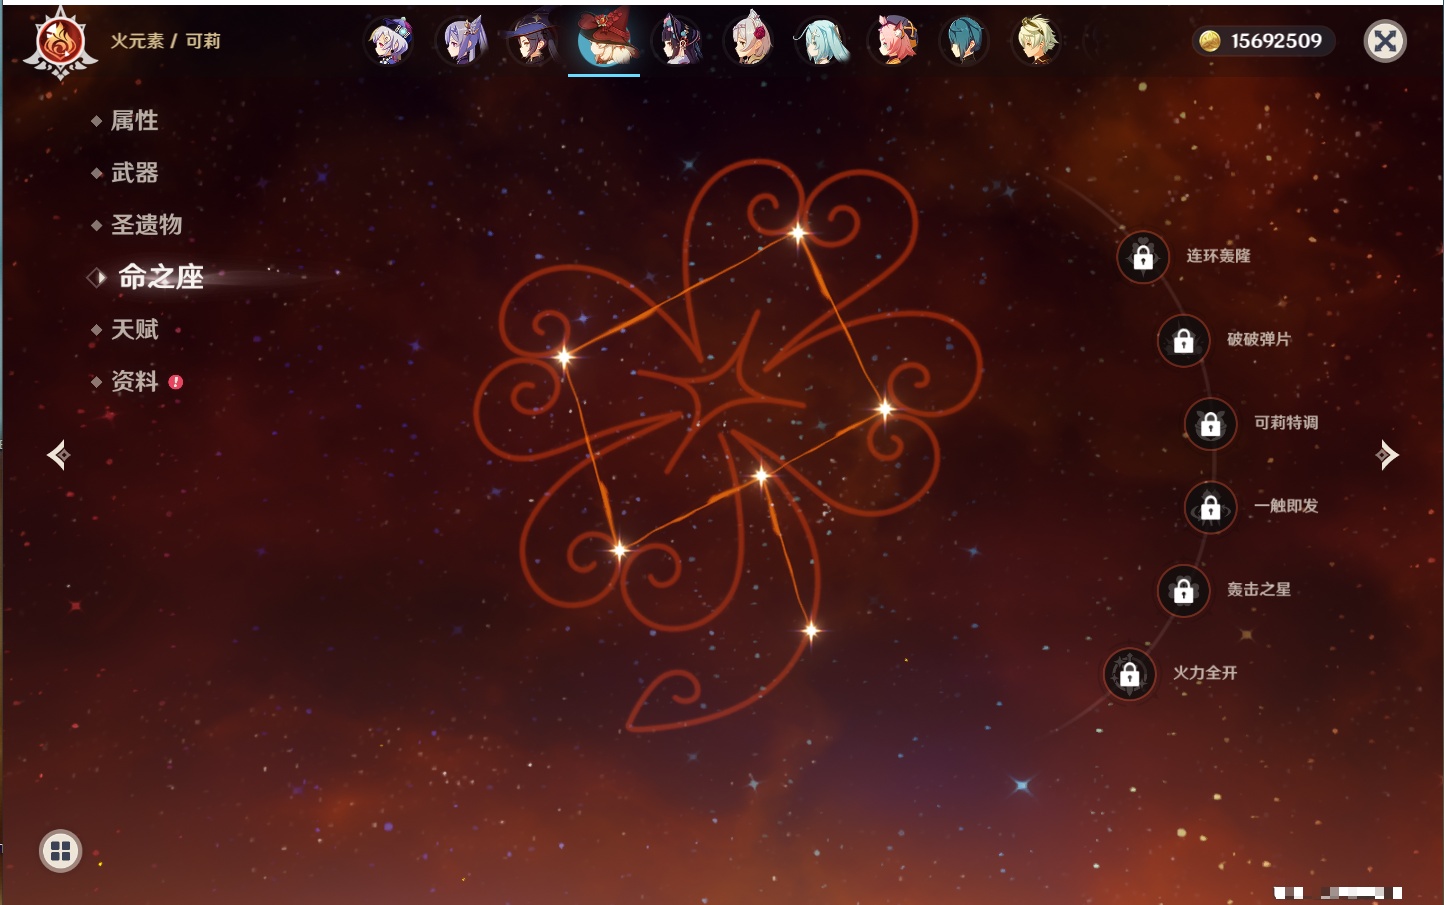Screen dimensions: 1444x905
Task: Select Qiqi's avatar with the purple hat
Action: pyautogui.click(x=391, y=41)
